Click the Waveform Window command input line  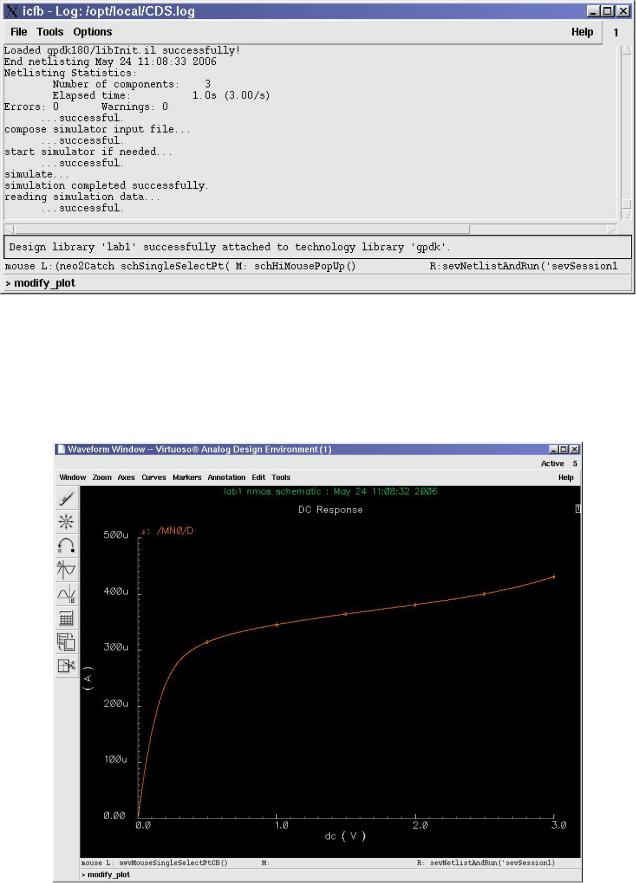[x=330, y=875]
